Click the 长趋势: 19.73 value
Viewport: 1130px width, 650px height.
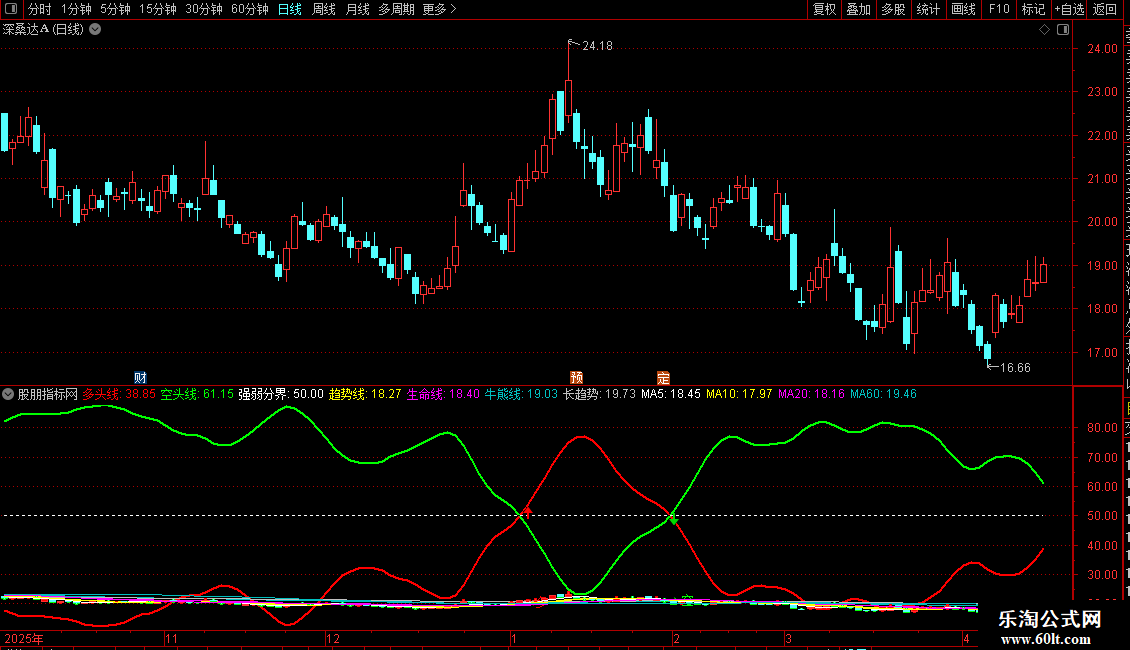point(600,394)
